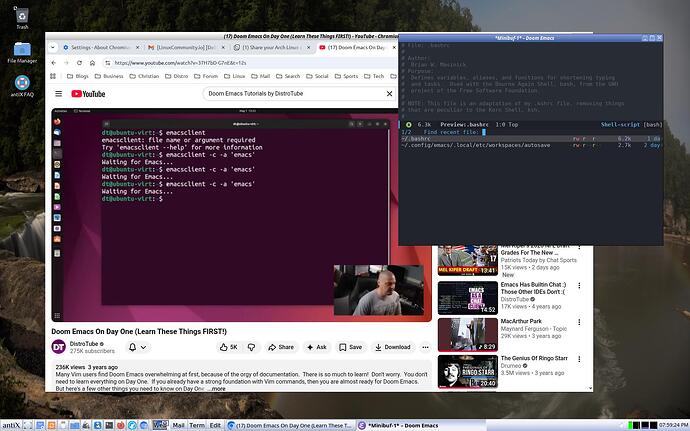Select the workspaces/autosave recent file in Emacs
The width and height of the screenshot is (690, 431).
click(x=530, y=145)
